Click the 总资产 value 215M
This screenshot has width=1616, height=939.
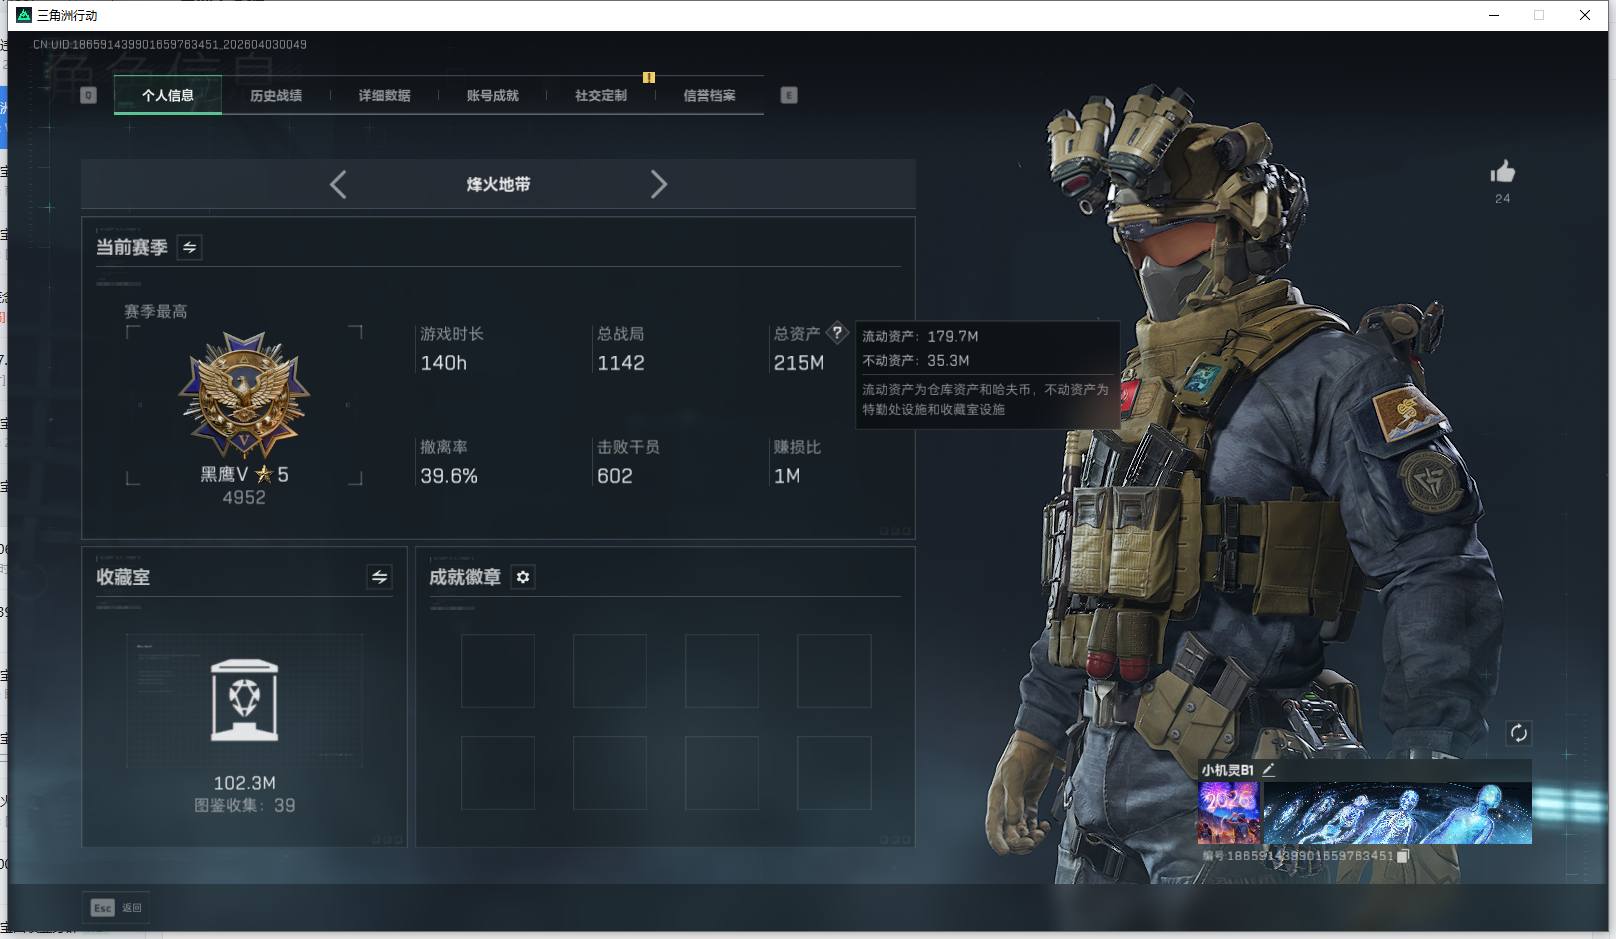[799, 363]
